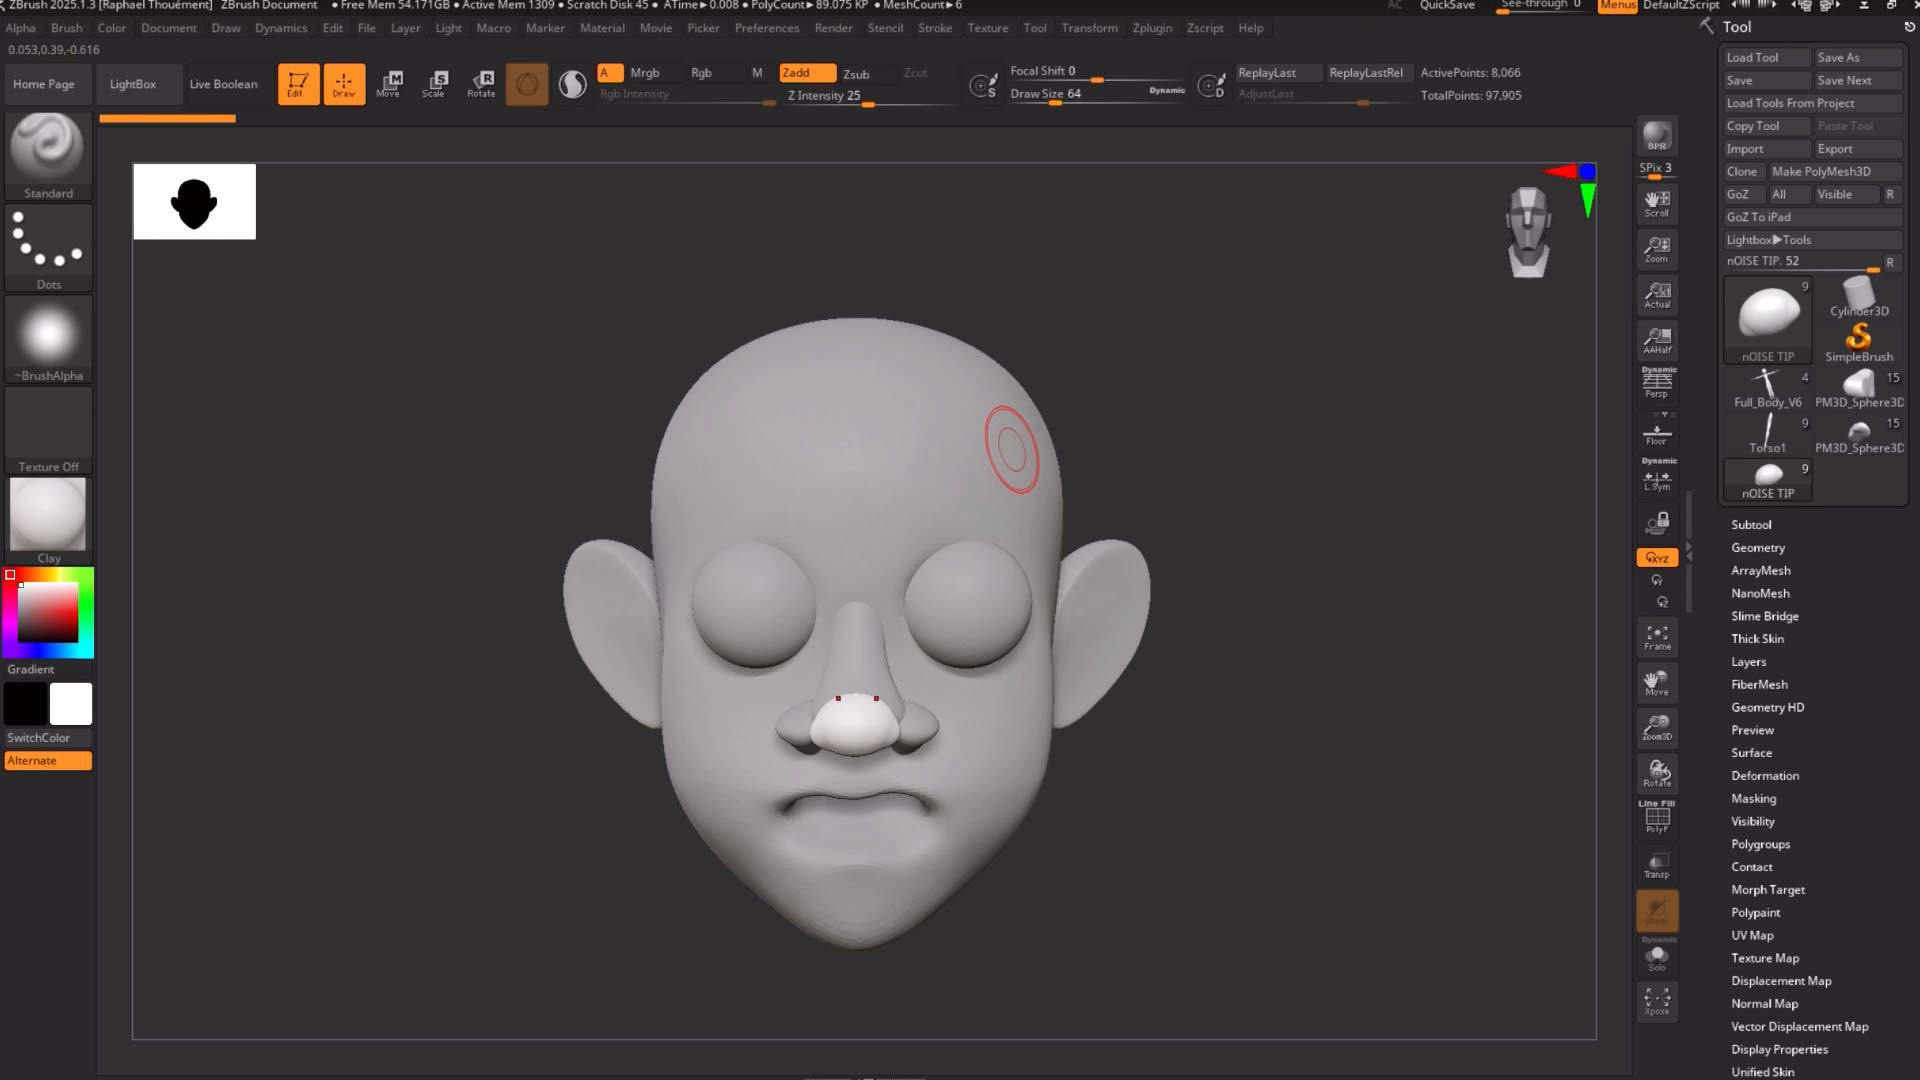This screenshot has width=1920, height=1080.
Task: Toggle Persp perspective mode
Action: 1657,383
